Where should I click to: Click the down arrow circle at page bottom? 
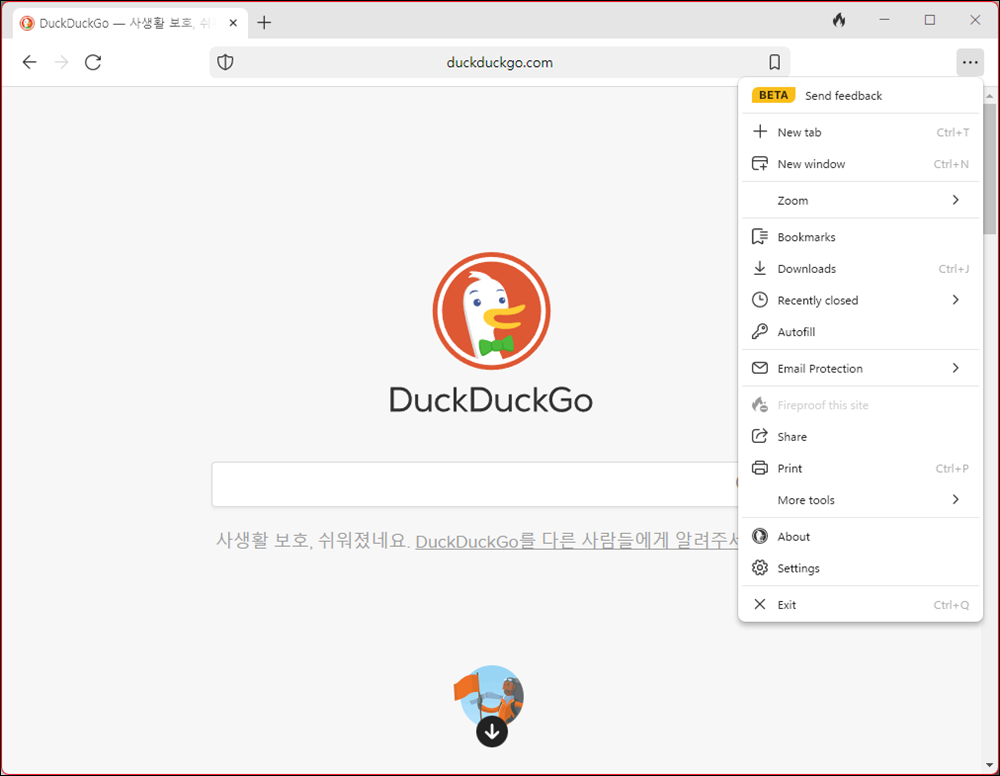492,732
